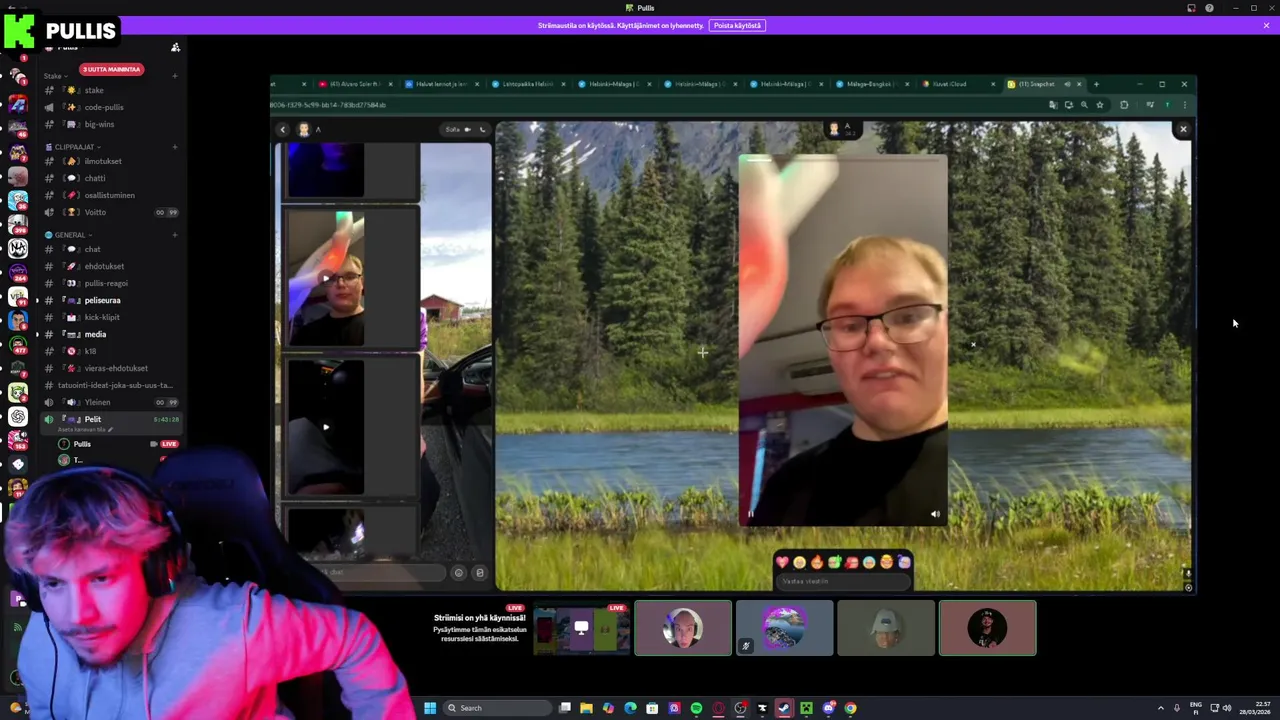
Task: Add channel to CLIPPAAJAT category
Action: 175,147
